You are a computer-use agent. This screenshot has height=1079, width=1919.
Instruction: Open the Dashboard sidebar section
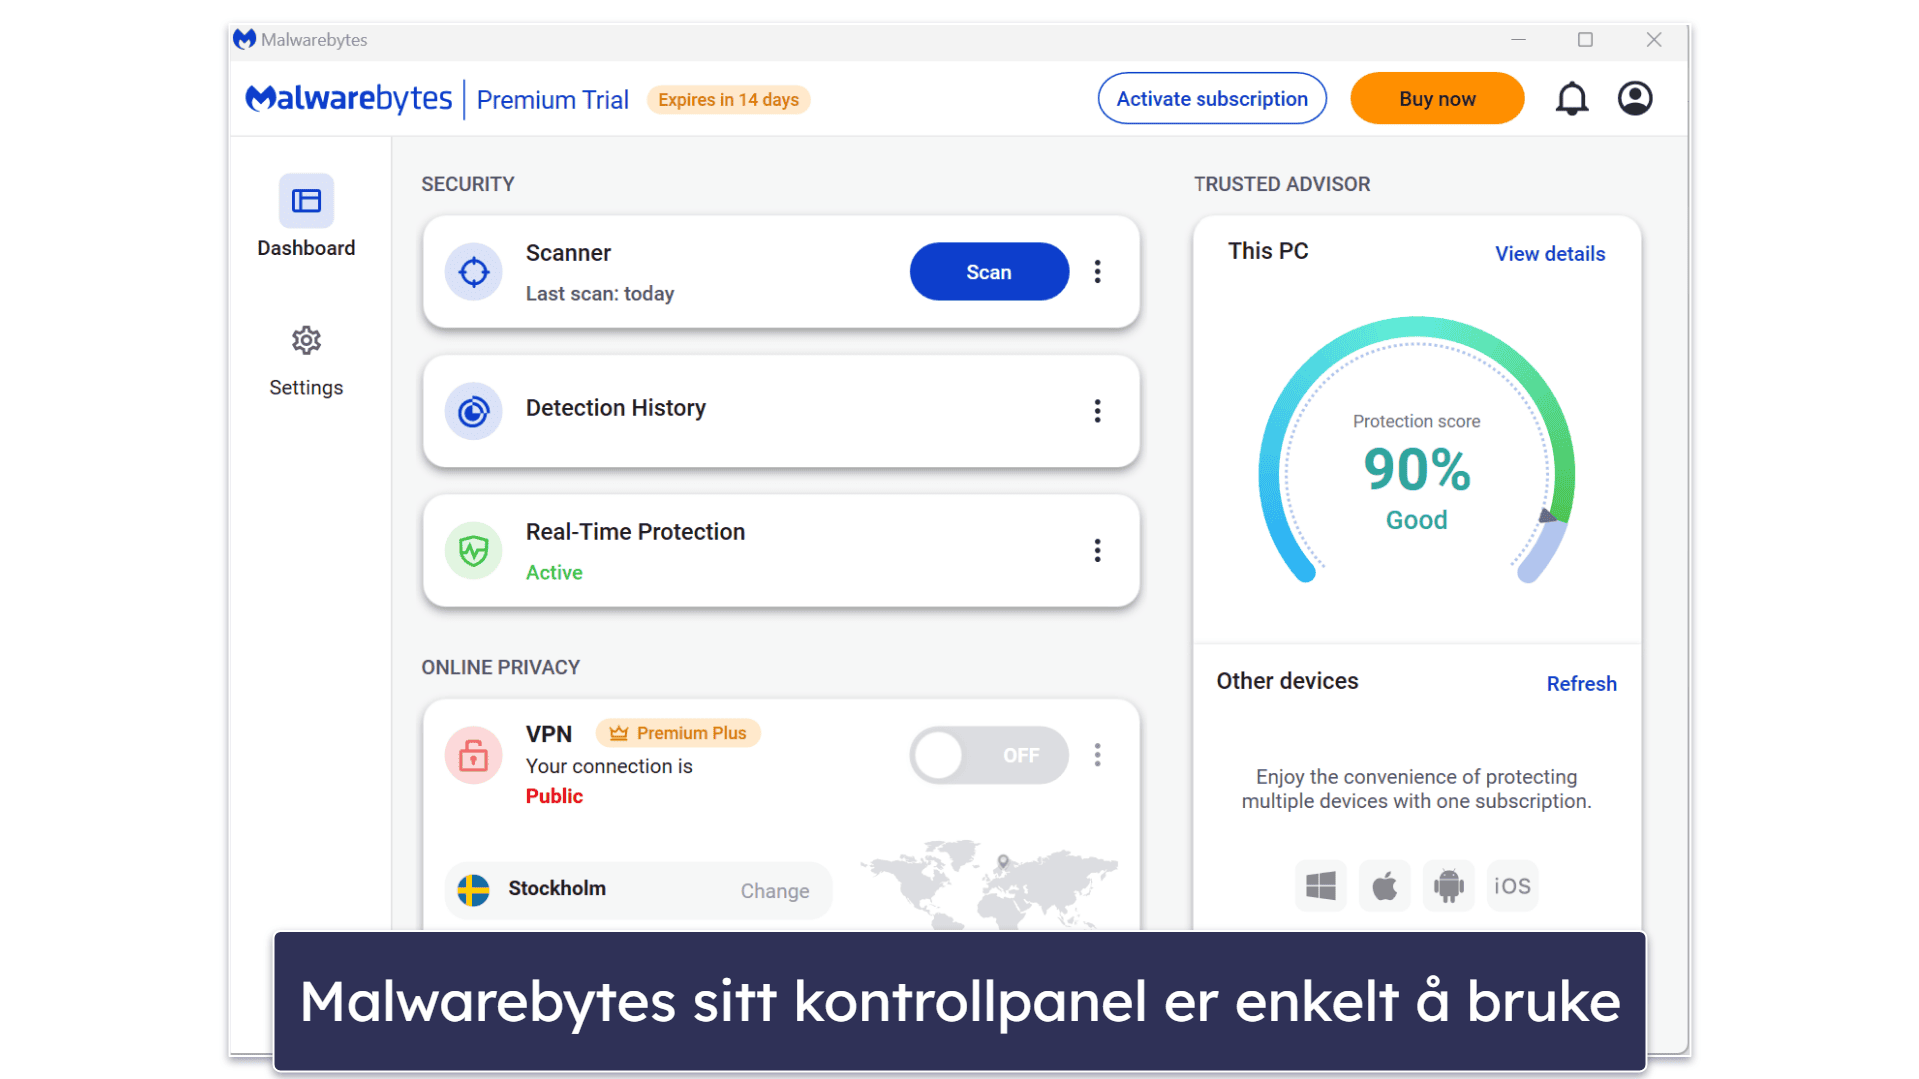click(x=306, y=217)
